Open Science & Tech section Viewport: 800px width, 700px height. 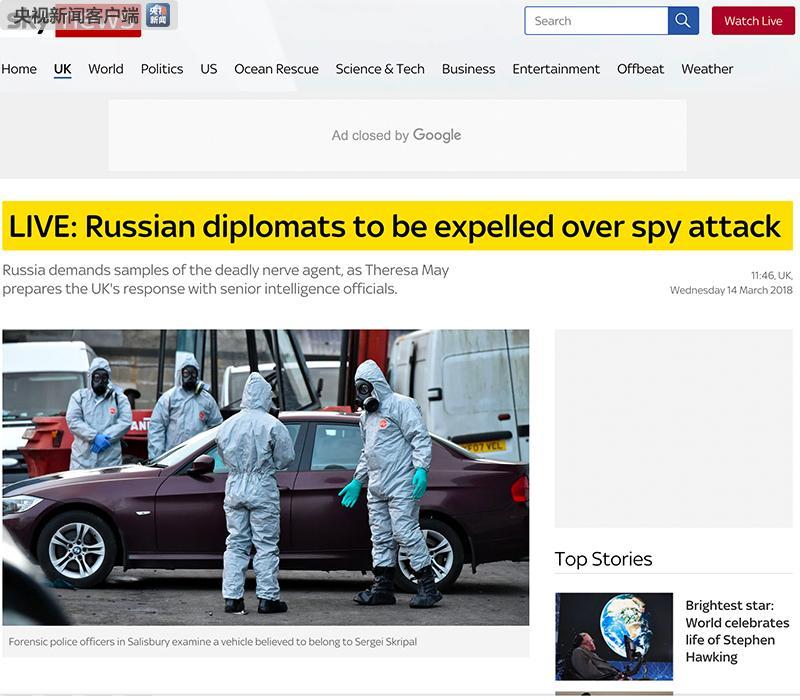(380, 69)
